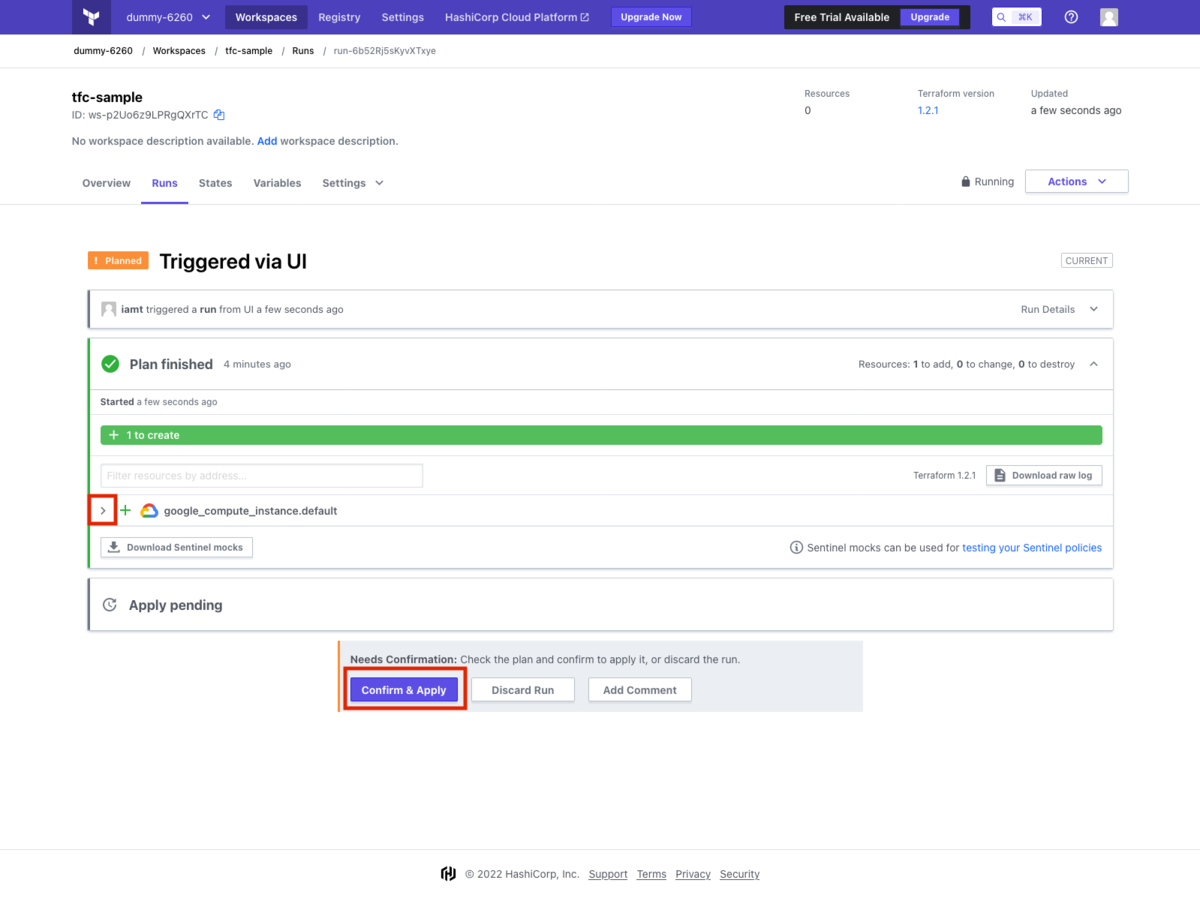Viewport: 1200px width, 901px height.
Task: Go to the dummy-6260 breadcrumb
Action: pyautogui.click(x=103, y=51)
